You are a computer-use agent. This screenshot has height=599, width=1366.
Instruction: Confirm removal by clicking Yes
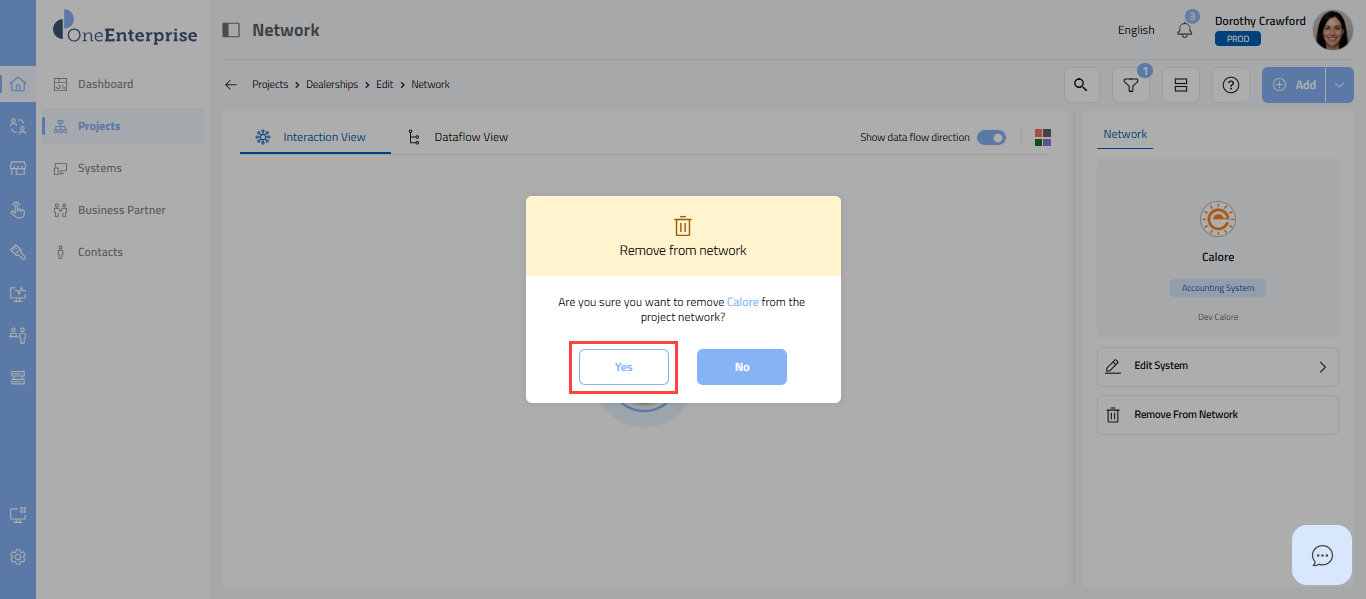tap(624, 367)
